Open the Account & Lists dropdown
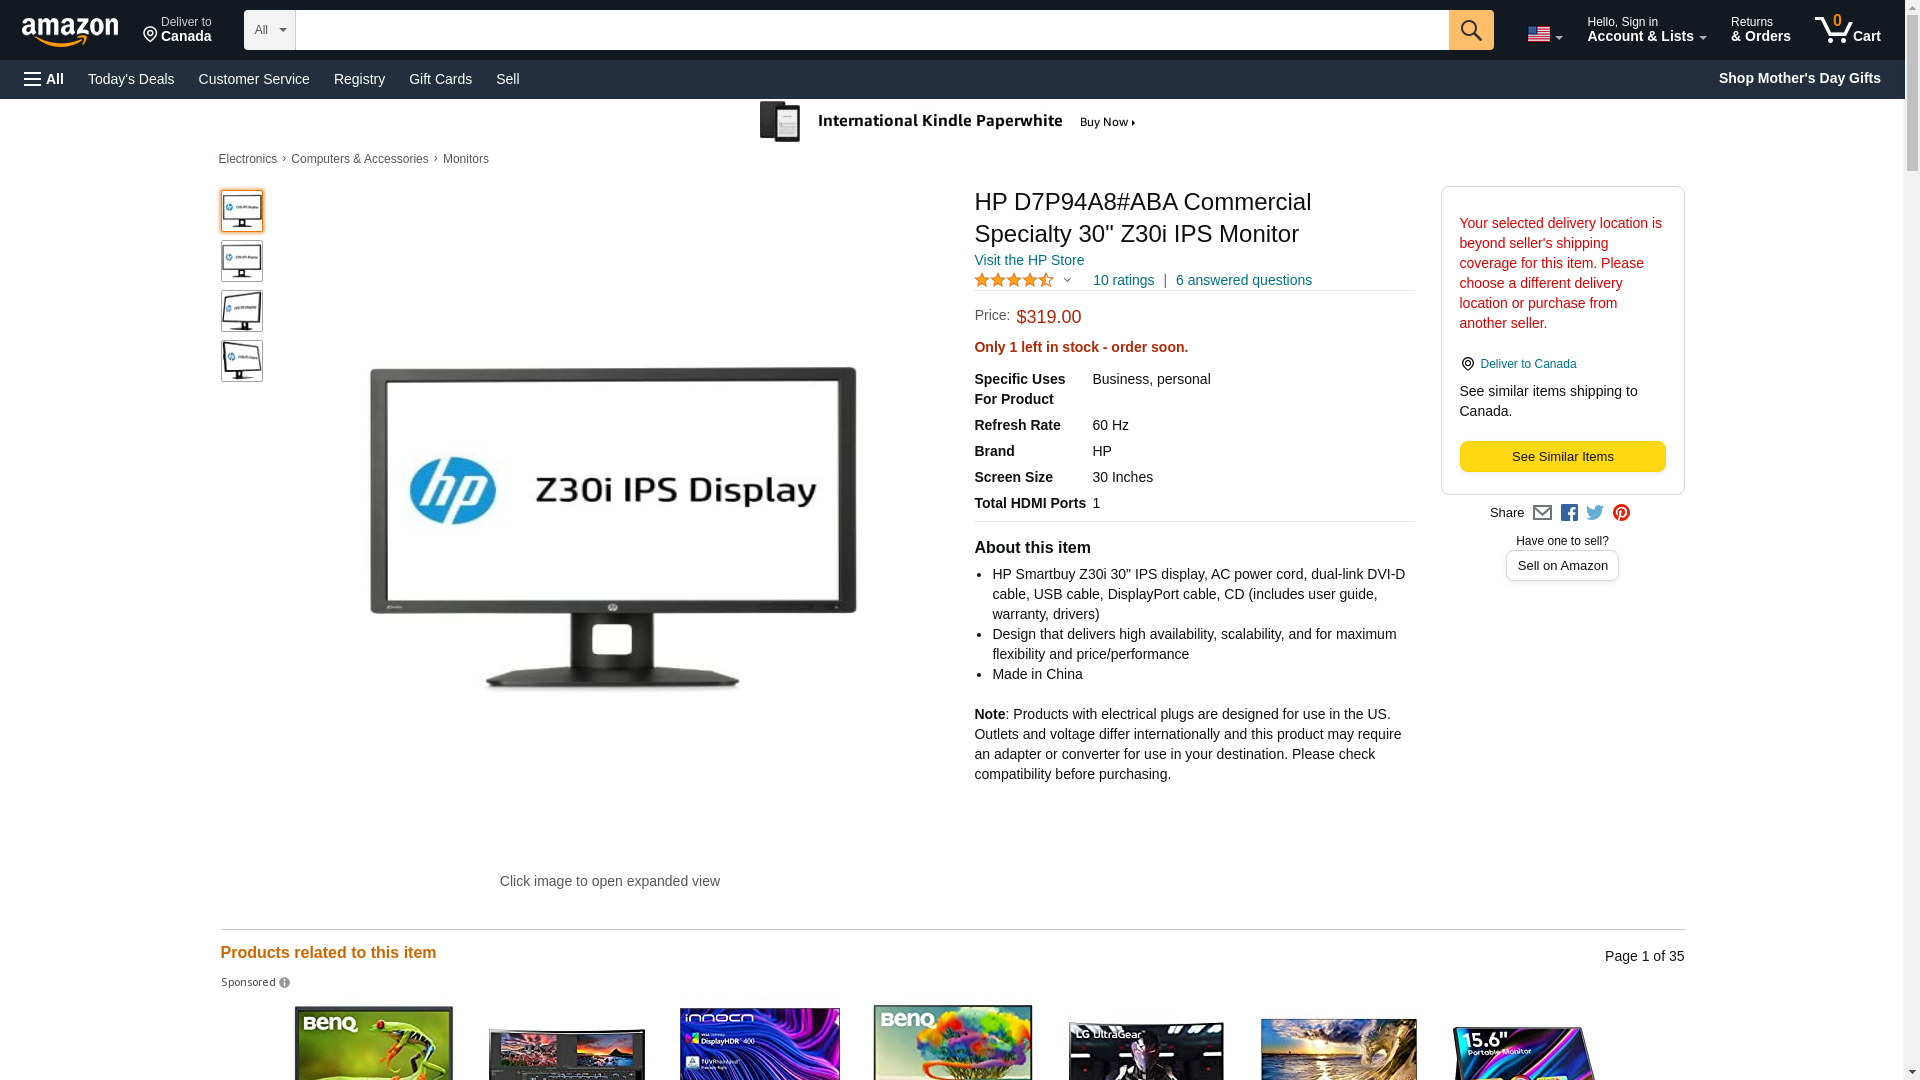Viewport: 1920px width, 1080px height. (1646, 30)
